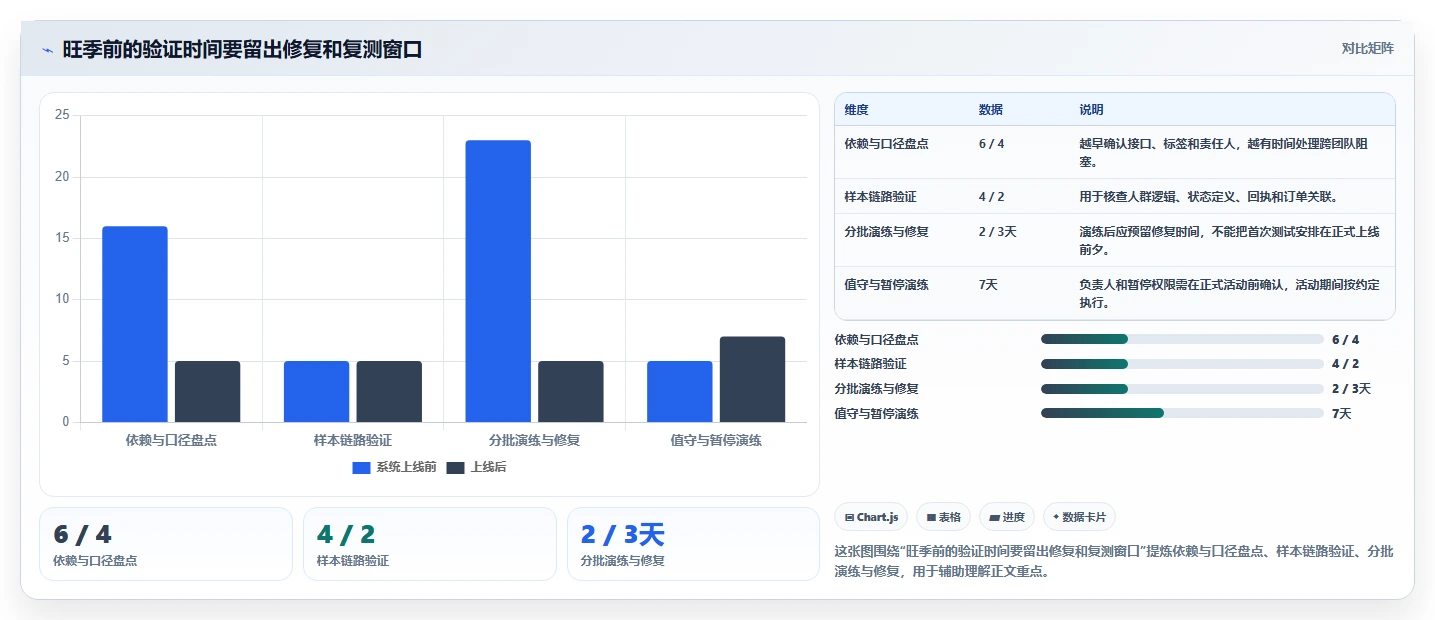Click the 4 / 2 table cell

[x=992, y=197]
